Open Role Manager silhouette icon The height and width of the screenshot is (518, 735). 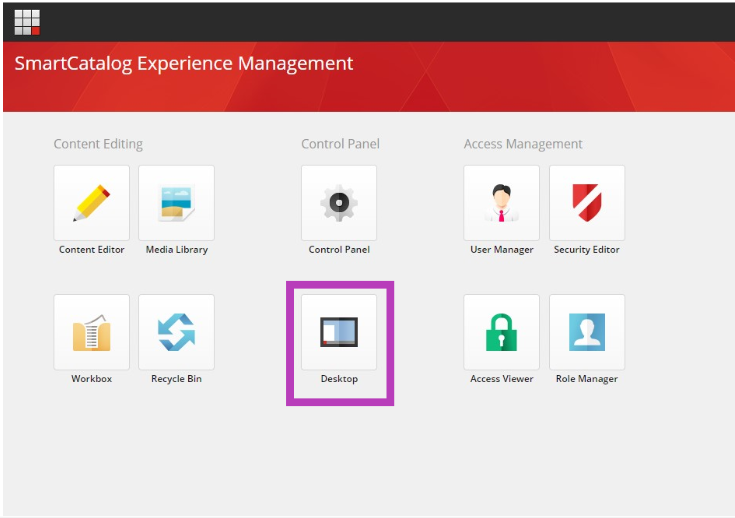(x=587, y=332)
